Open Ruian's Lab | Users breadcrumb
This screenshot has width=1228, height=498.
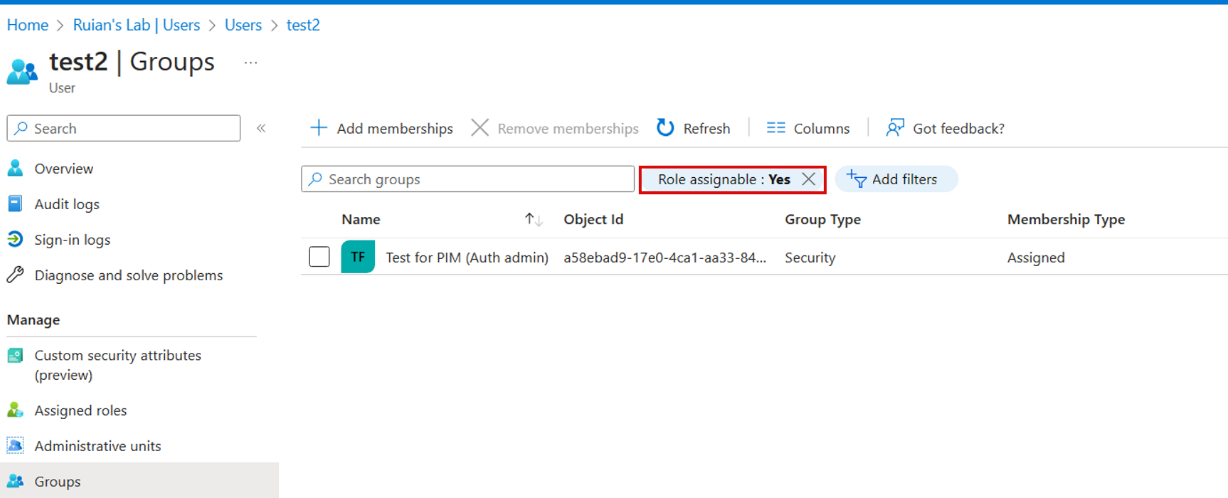click(x=137, y=25)
